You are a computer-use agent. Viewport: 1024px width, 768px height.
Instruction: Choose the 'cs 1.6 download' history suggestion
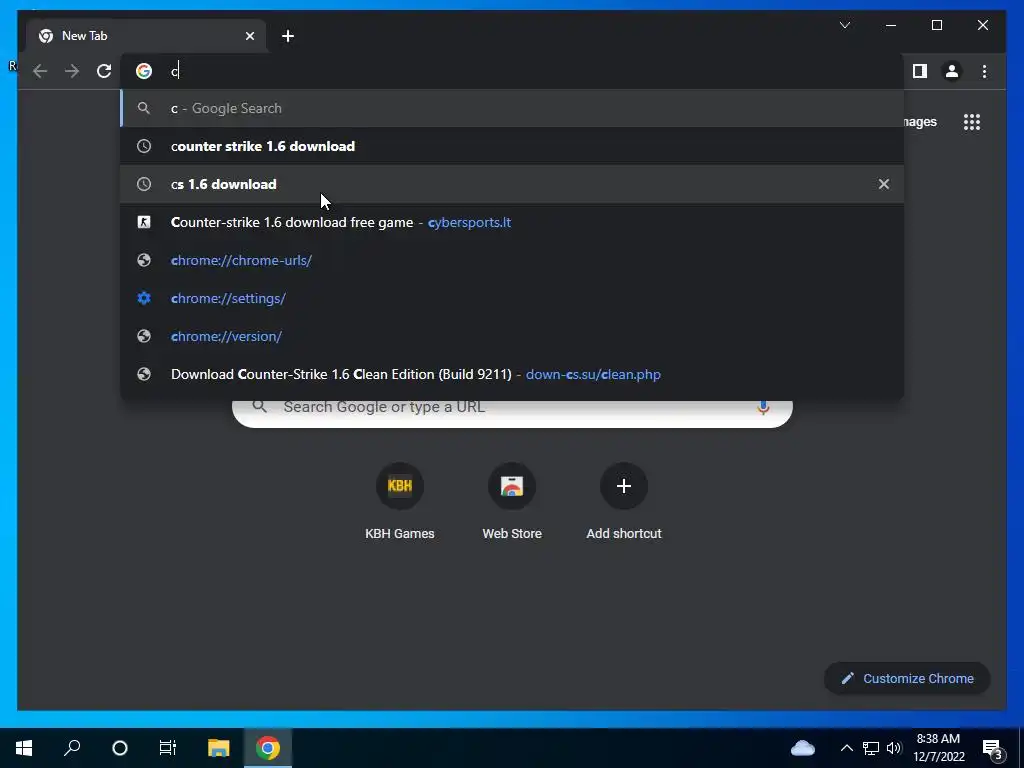pos(513,184)
